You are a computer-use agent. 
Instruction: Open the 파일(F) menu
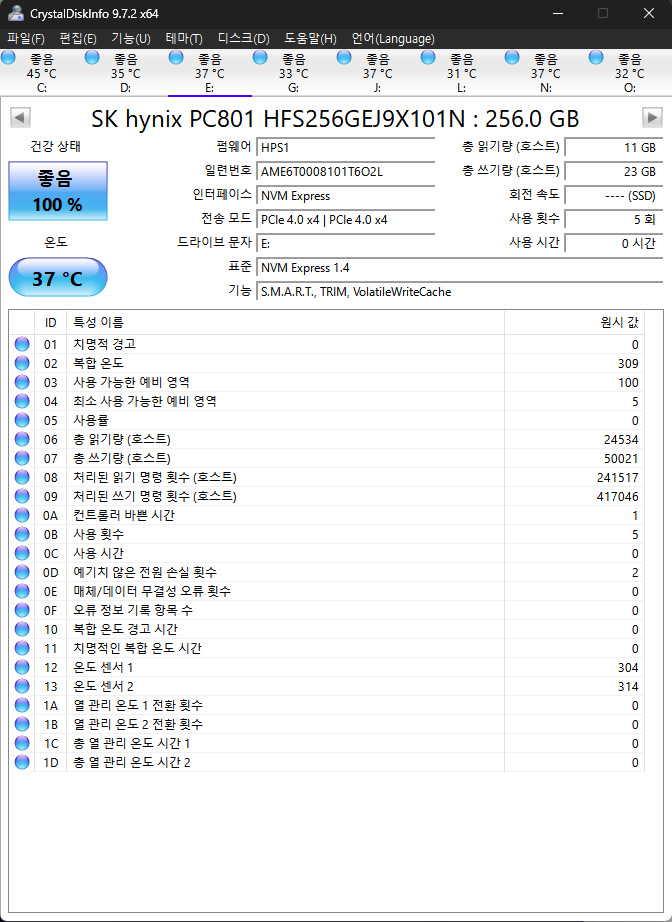[26, 39]
